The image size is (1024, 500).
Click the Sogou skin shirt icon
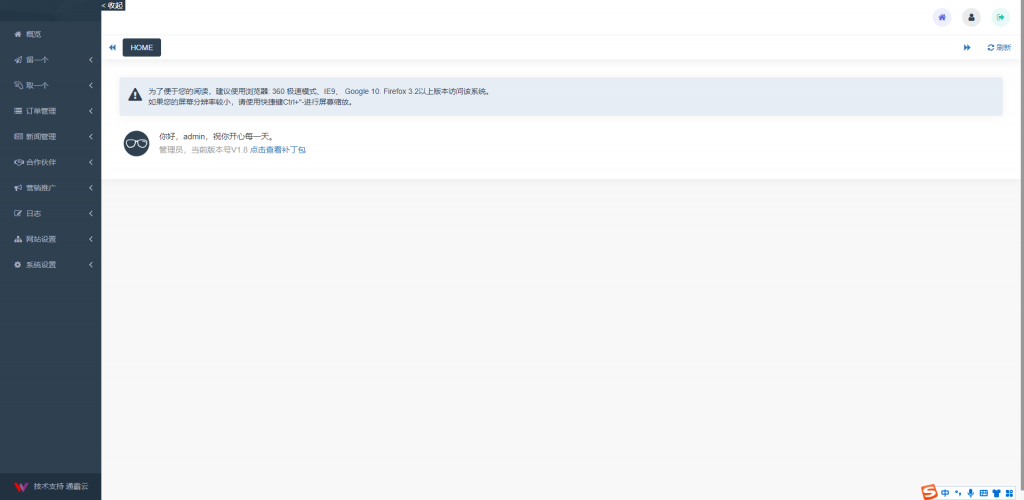coord(996,492)
